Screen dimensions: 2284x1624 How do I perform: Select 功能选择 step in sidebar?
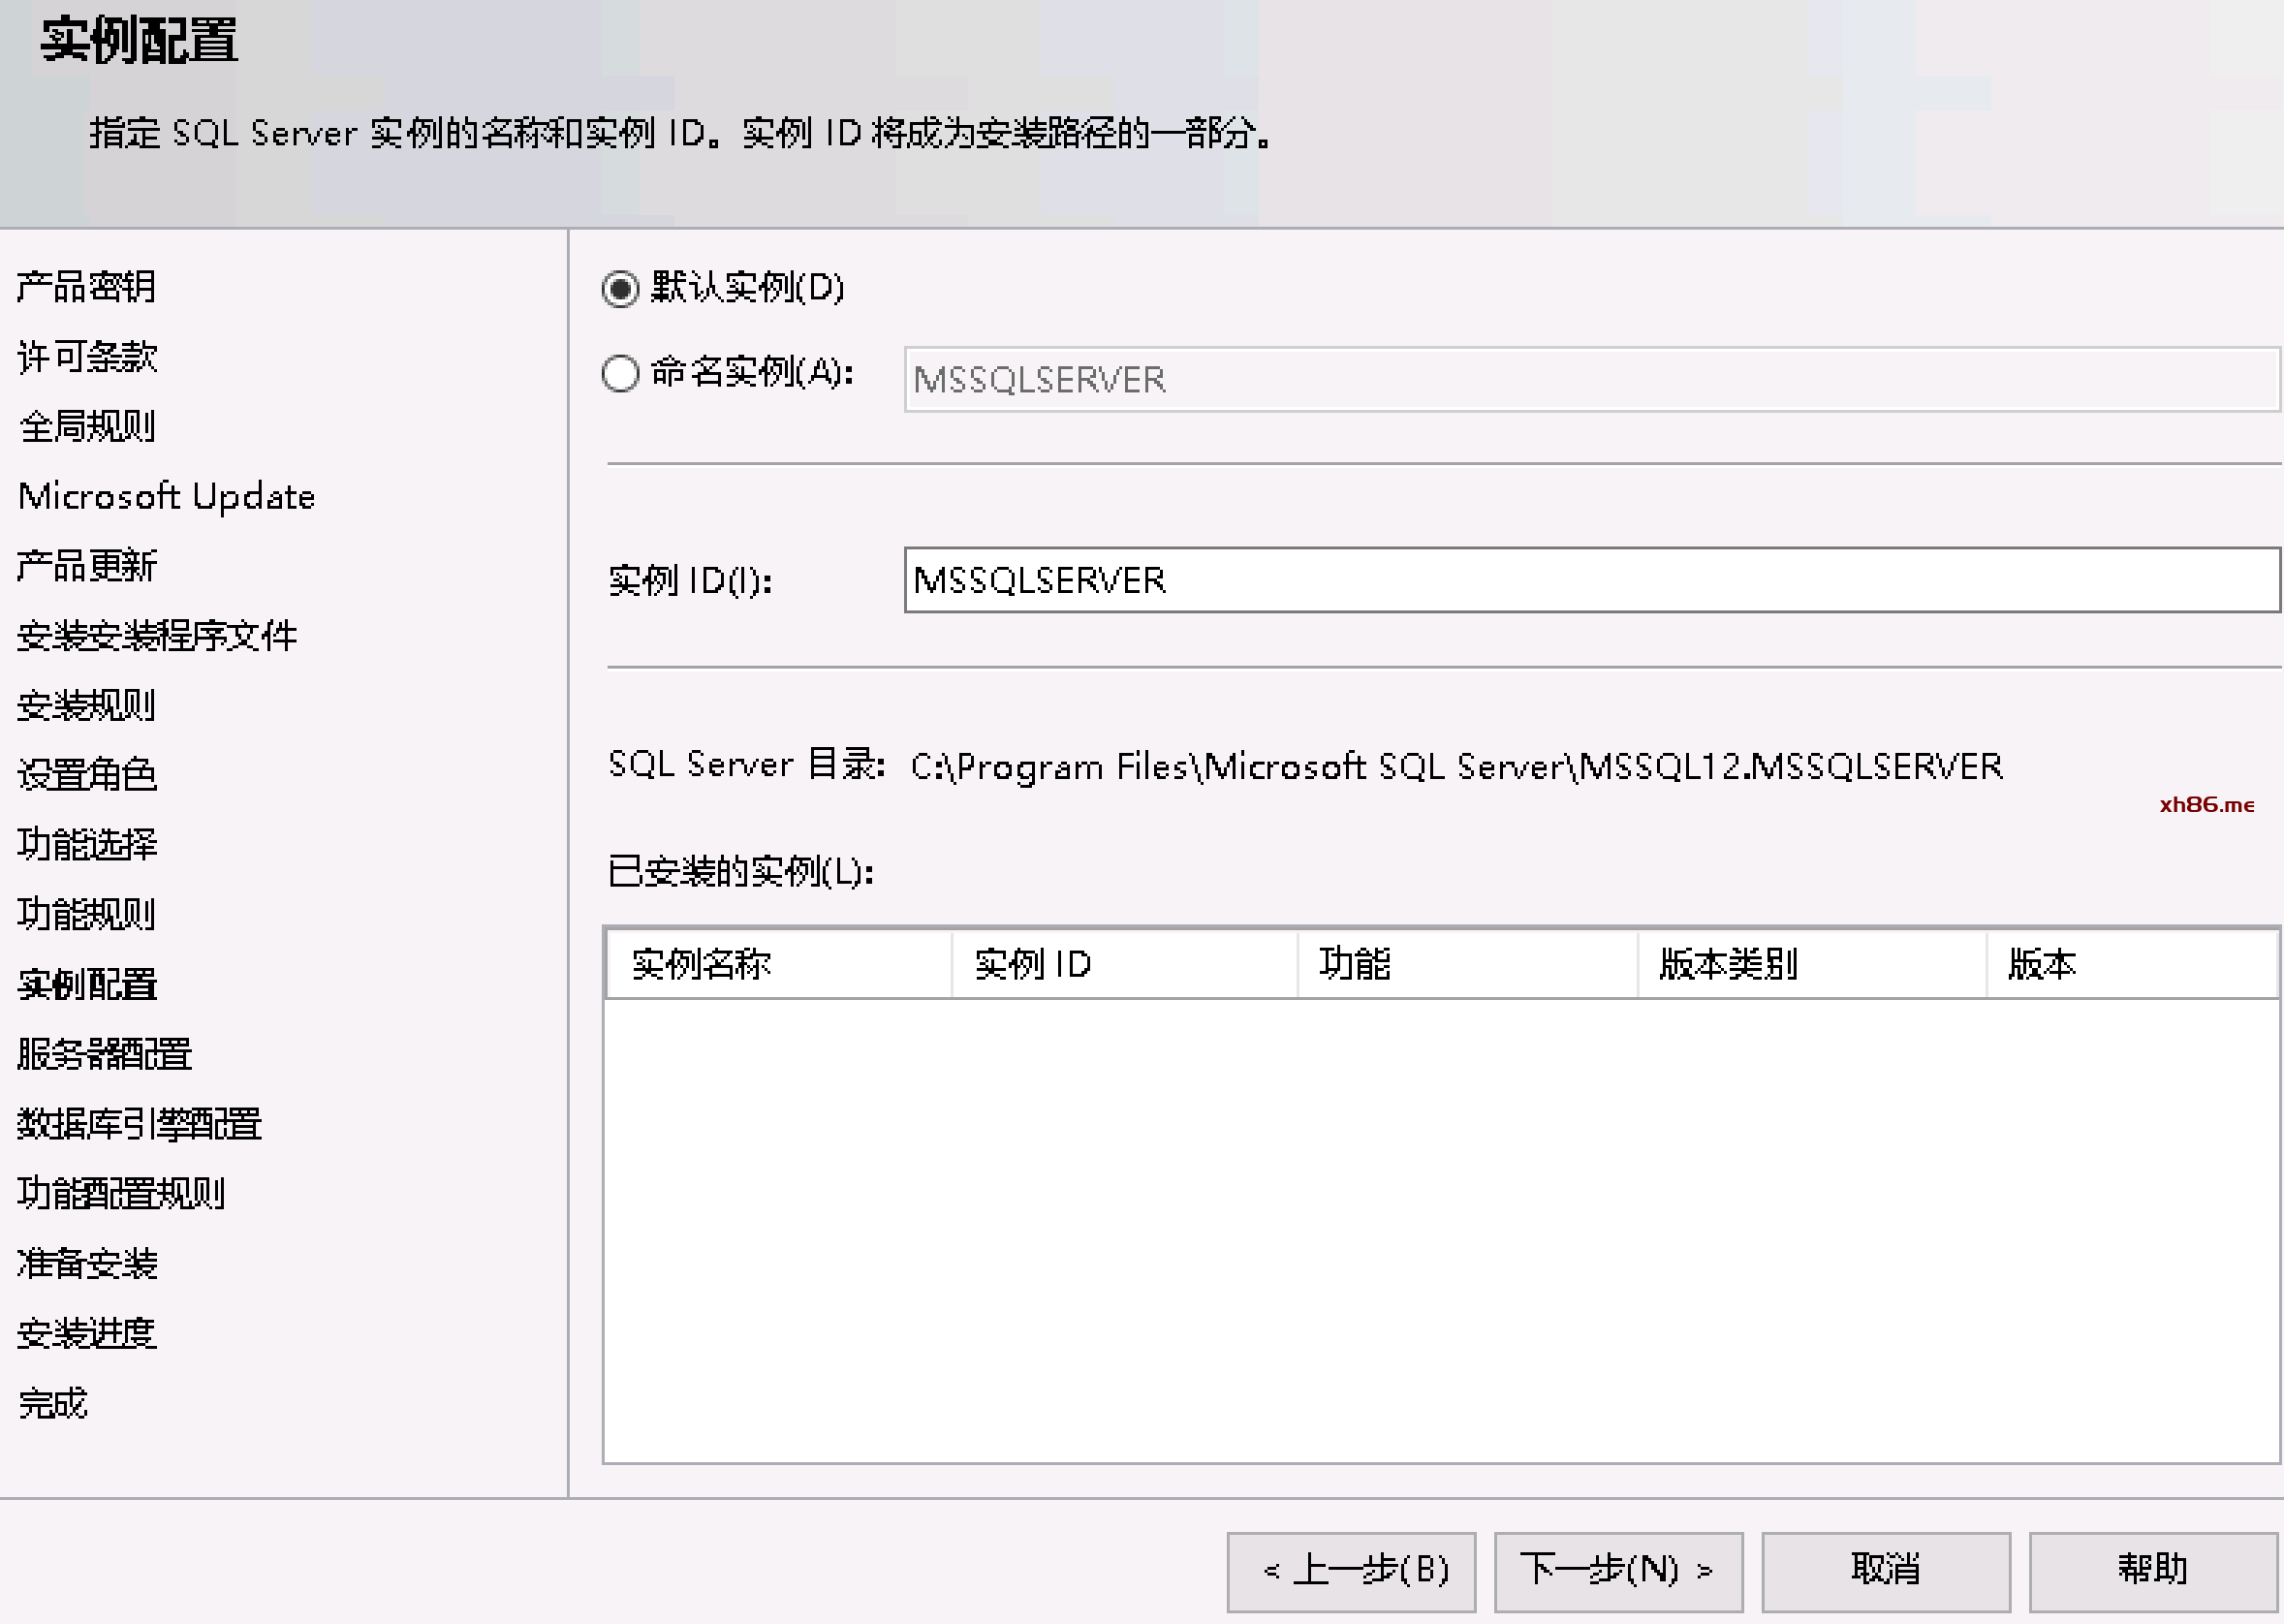pos(87,845)
